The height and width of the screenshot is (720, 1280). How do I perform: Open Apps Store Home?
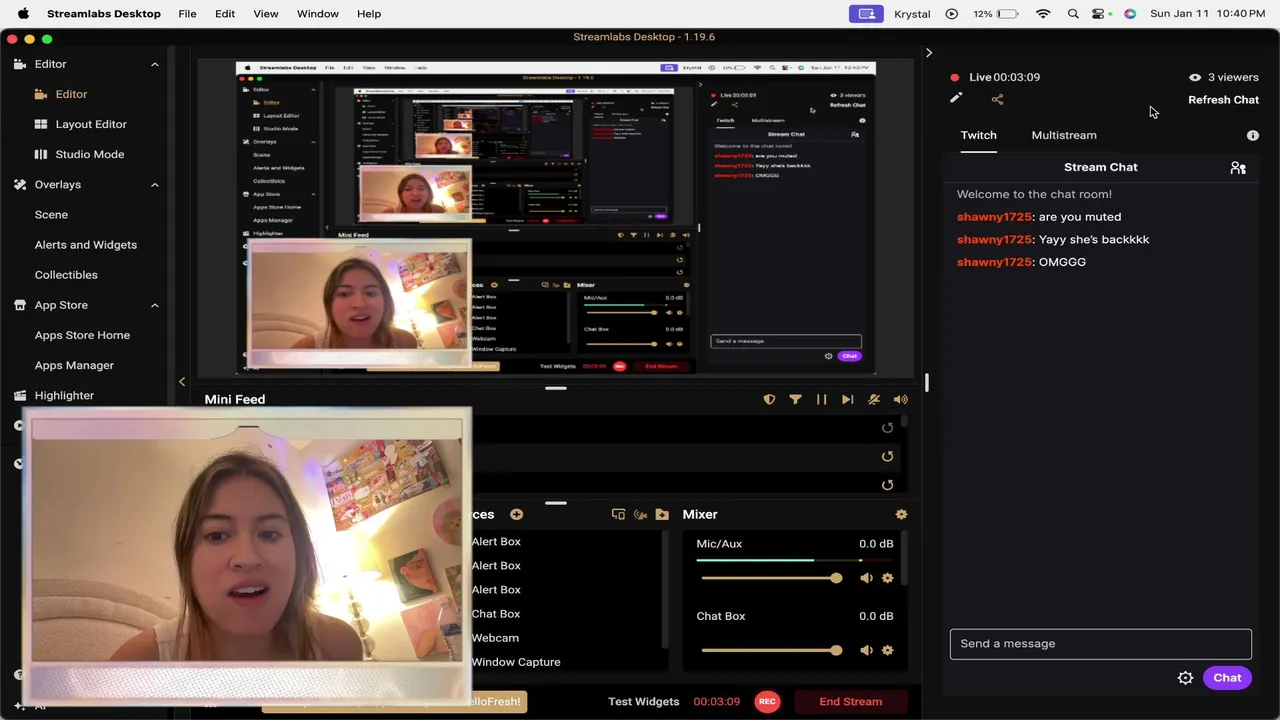82,335
